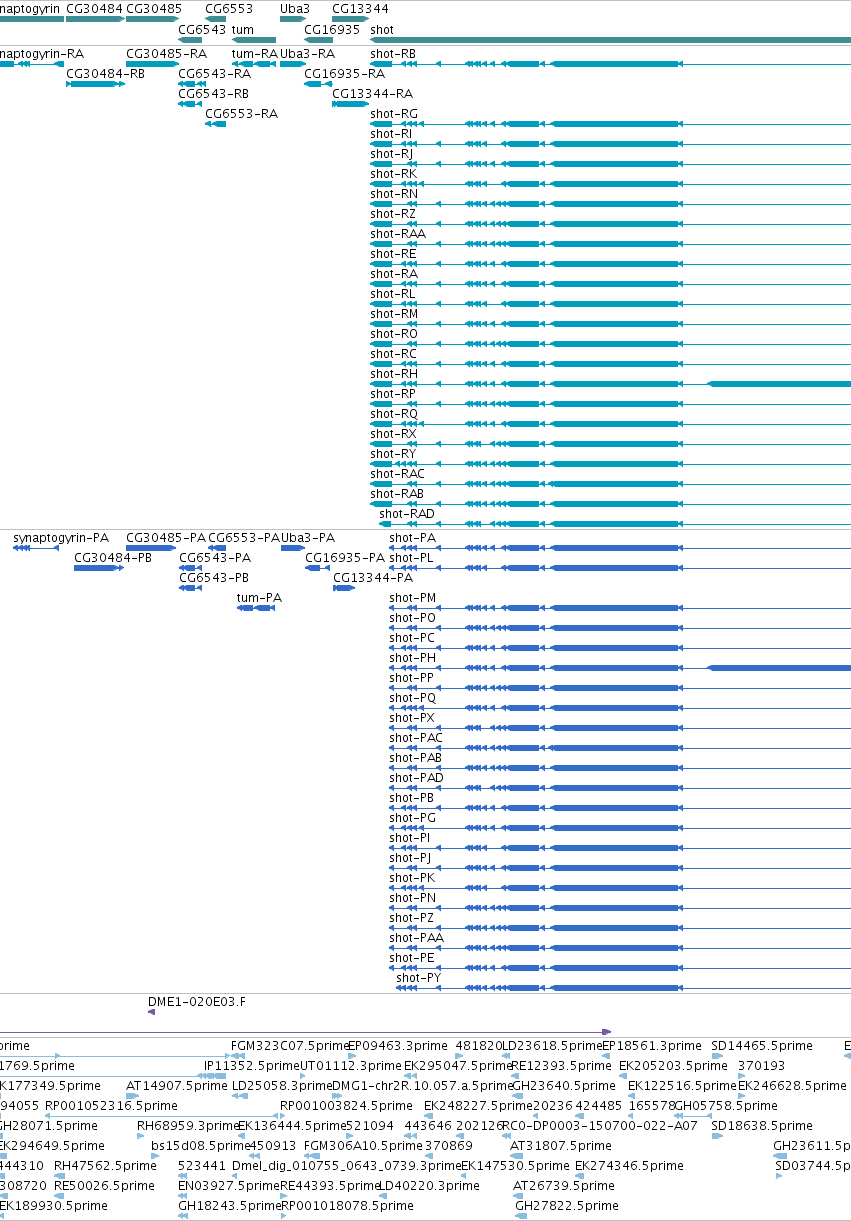Image resolution: width=851 pixels, height=1221 pixels.
Task: Click the shot-PG protein label
Action: point(413,817)
